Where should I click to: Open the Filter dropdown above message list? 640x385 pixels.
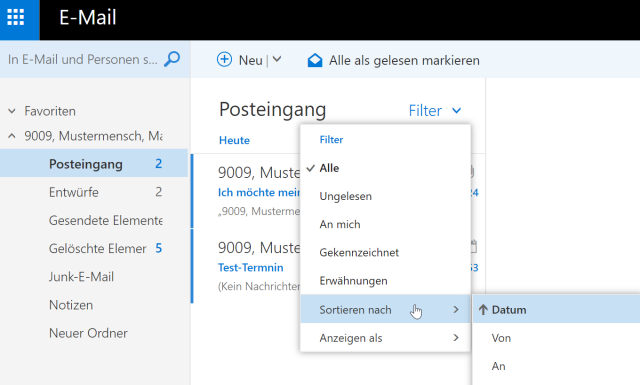tap(435, 111)
